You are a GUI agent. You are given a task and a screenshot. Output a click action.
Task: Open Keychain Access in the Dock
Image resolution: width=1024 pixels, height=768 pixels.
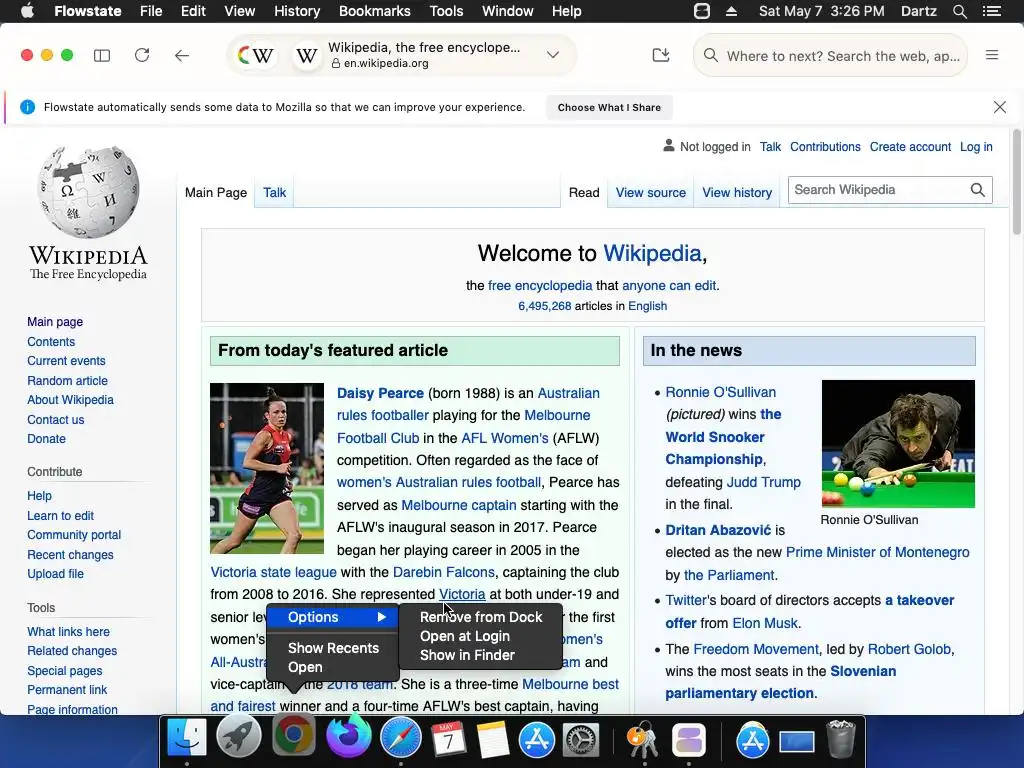coord(644,739)
